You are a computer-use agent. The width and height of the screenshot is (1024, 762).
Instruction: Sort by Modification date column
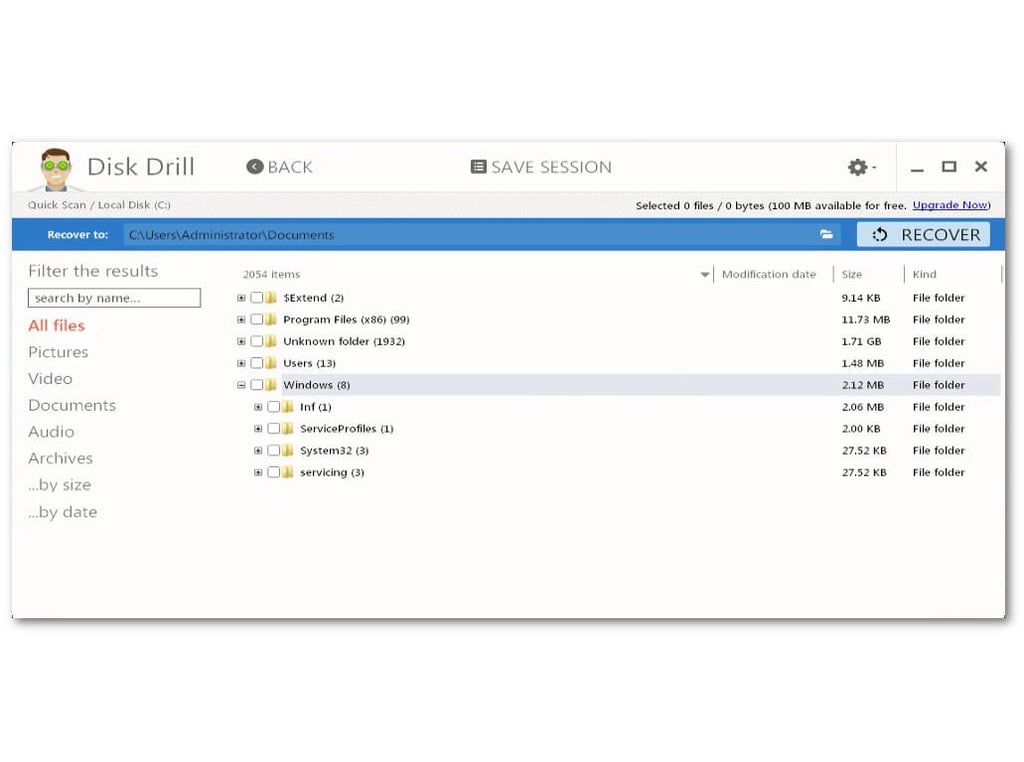click(769, 274)
